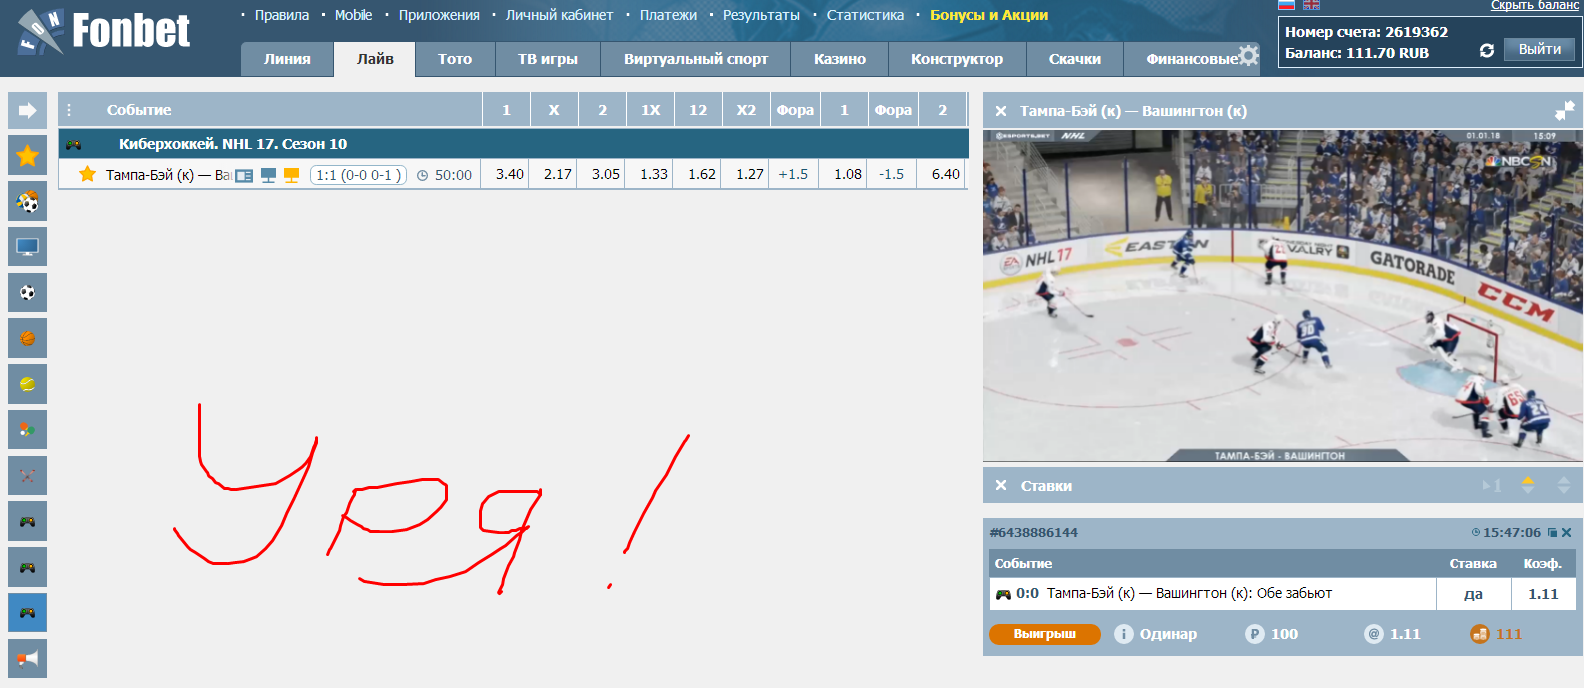Screen dimensions: 1584x688
Task: Select table tennis icon in sidebar
Action: click(28, 430)
